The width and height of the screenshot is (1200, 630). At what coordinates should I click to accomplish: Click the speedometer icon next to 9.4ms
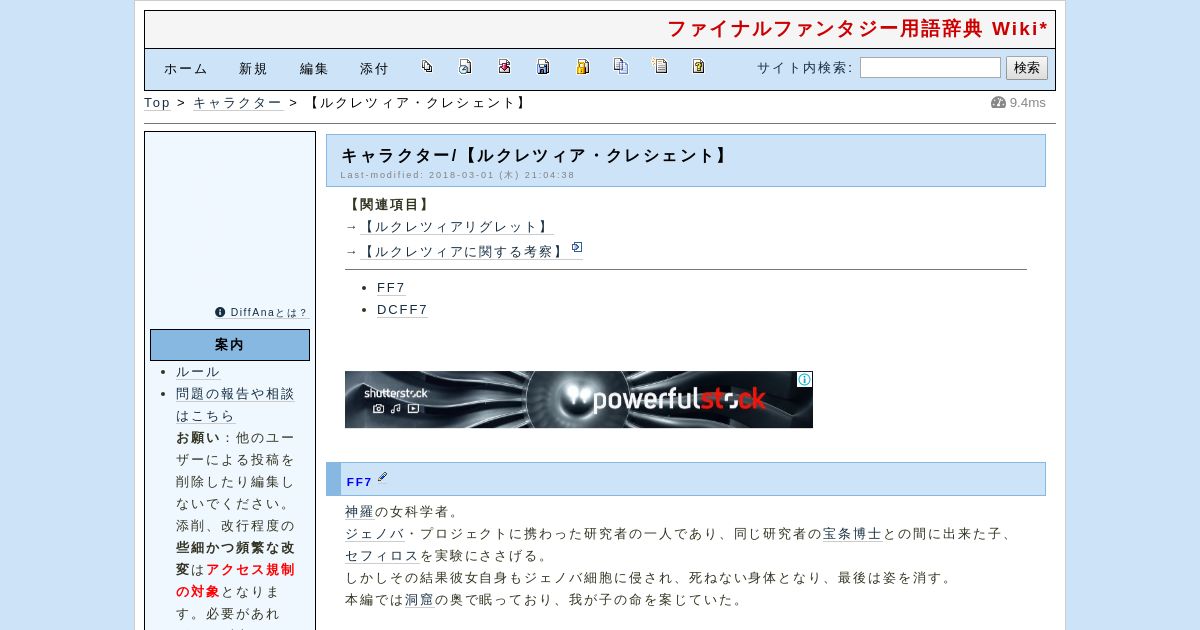[998, 102]
